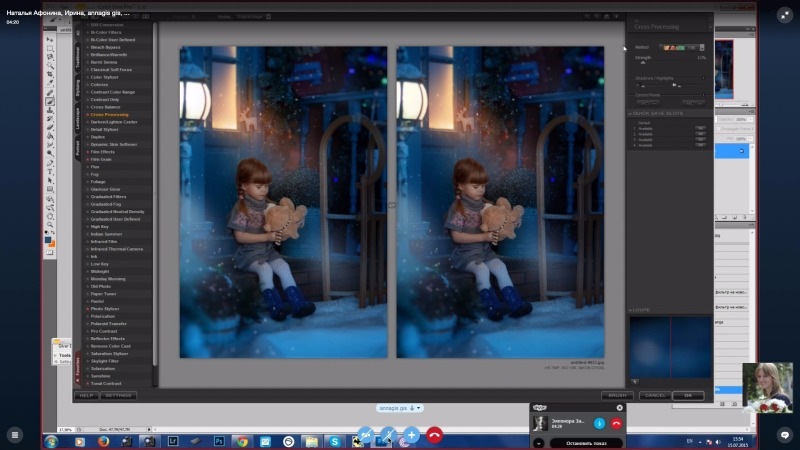This screenshot has width=800, height=450.
Task: Select the Eyedropper tool
Action: point(49,83)
